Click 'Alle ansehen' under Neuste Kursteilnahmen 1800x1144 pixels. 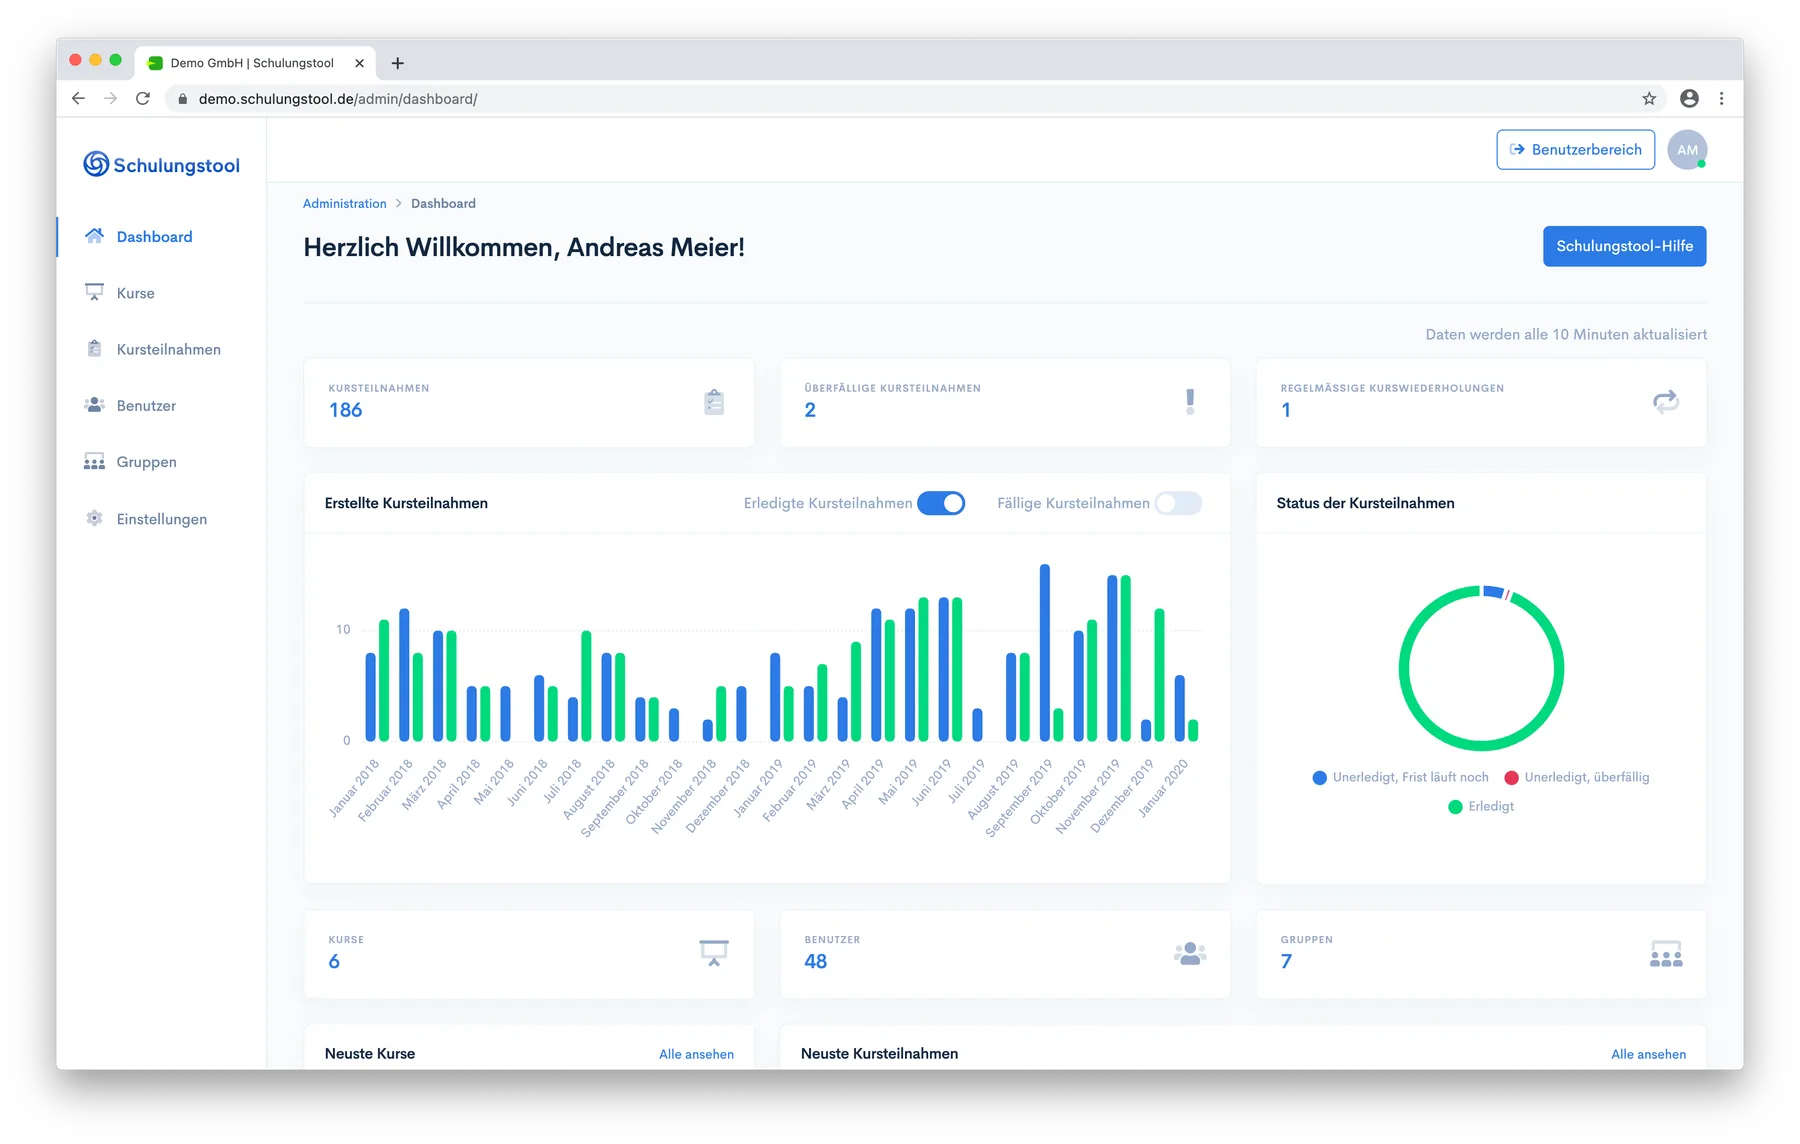[1648, 1054]
